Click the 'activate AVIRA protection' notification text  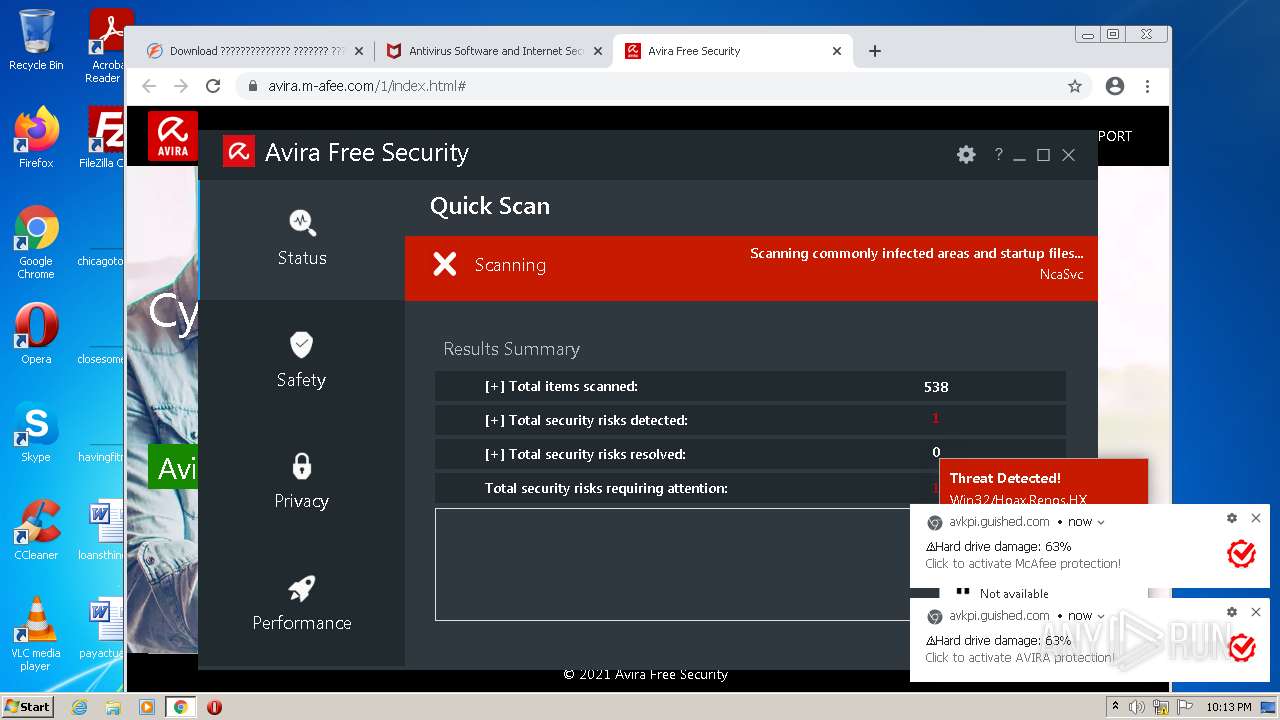[1019, 657]
